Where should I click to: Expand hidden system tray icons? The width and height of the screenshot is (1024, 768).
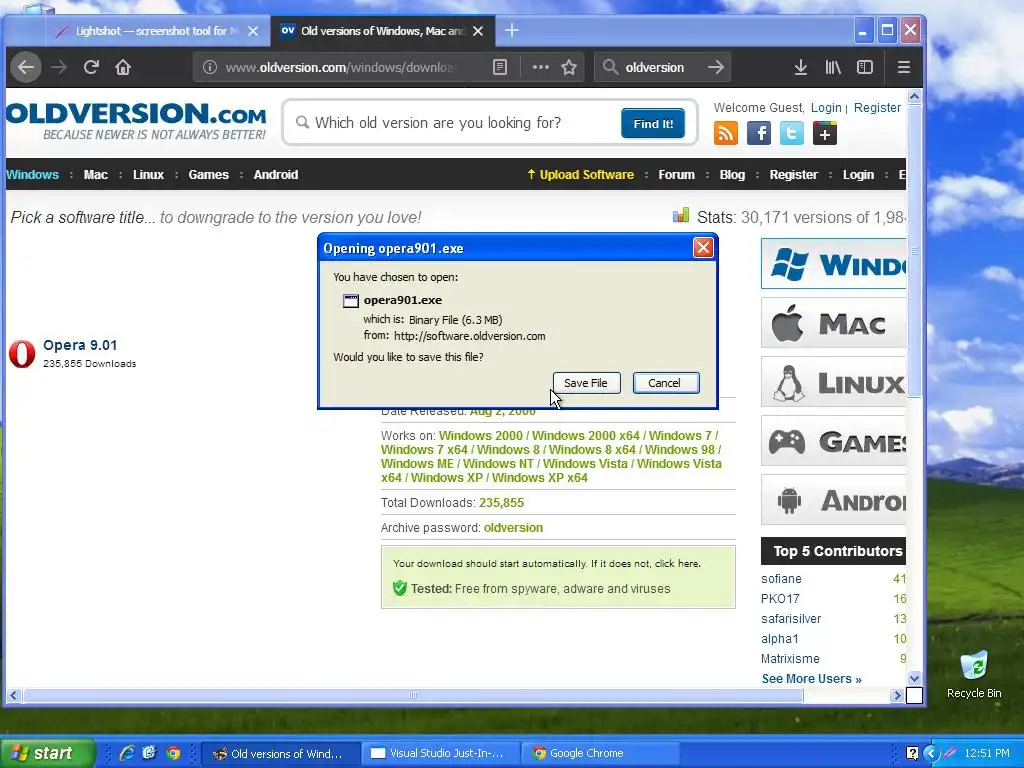(931, 753)
